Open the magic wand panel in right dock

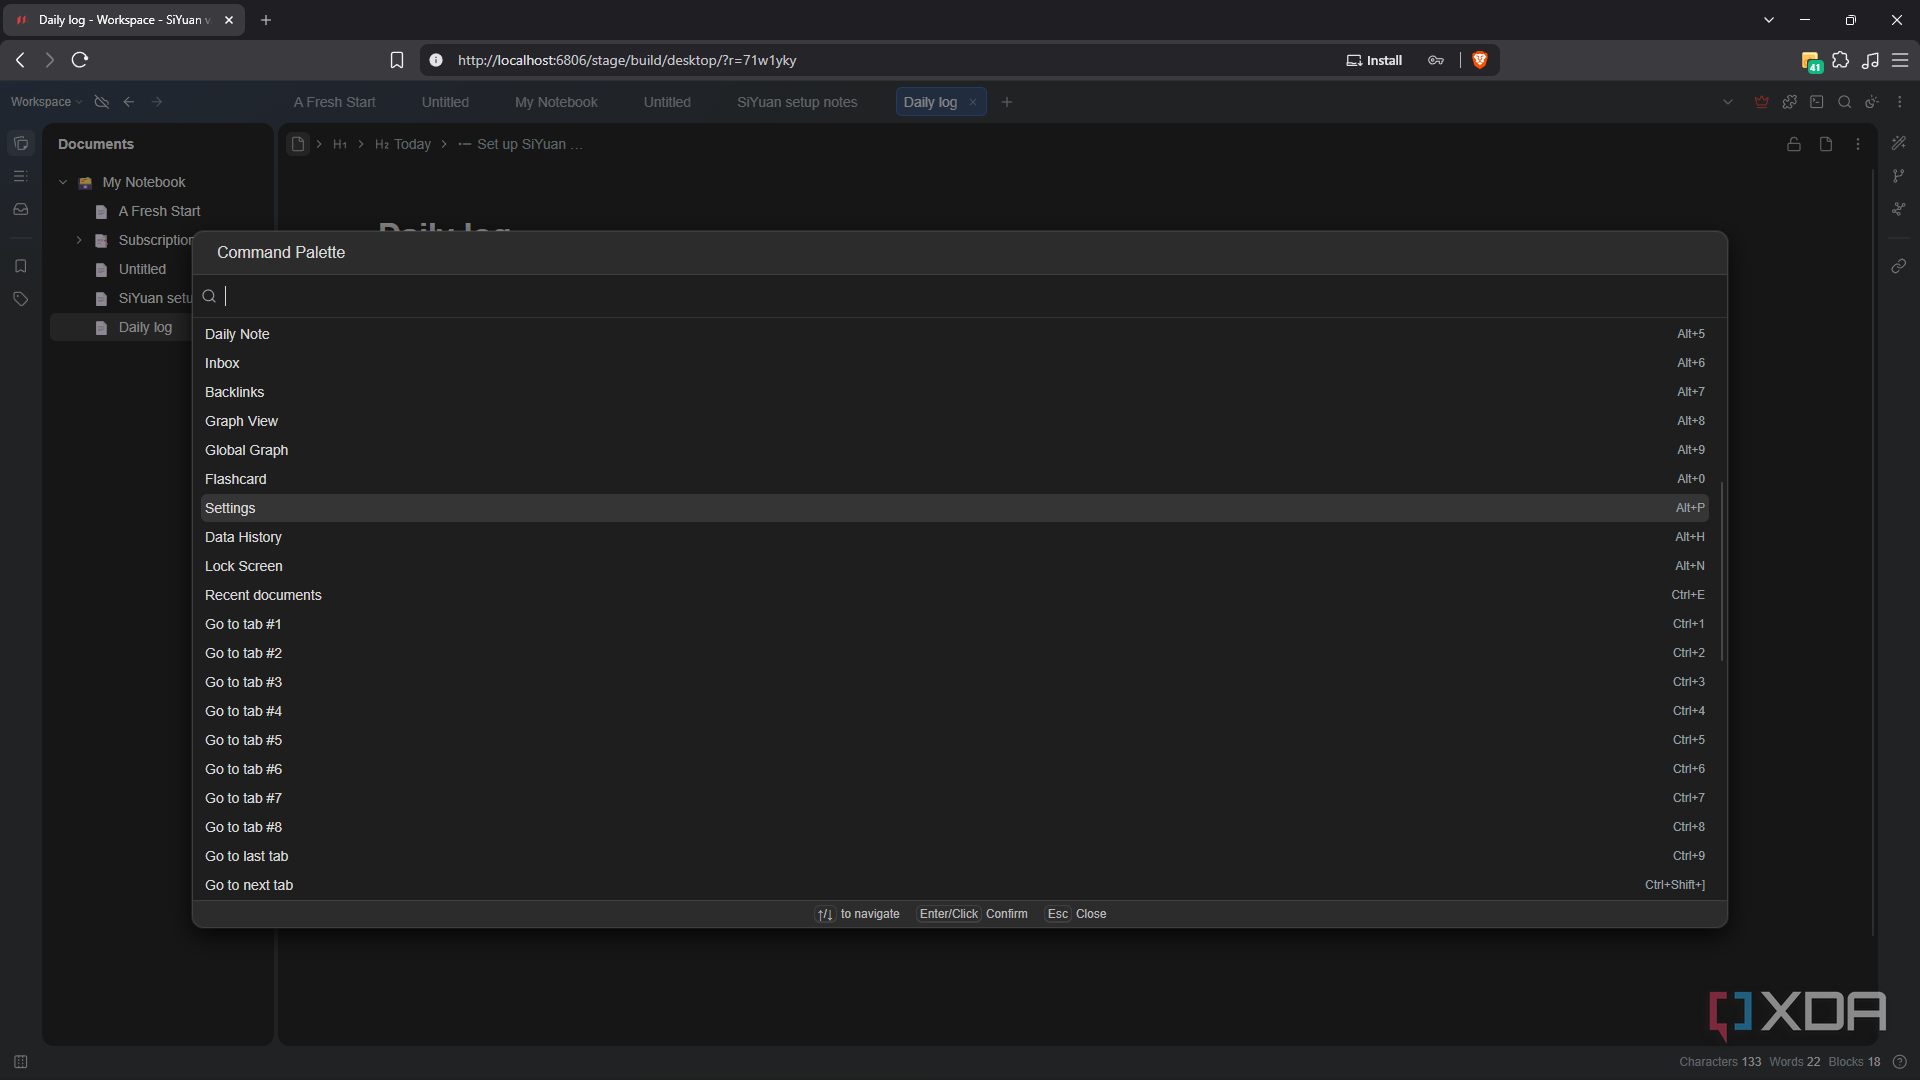pyautogui.click(x=1899, y=144)
